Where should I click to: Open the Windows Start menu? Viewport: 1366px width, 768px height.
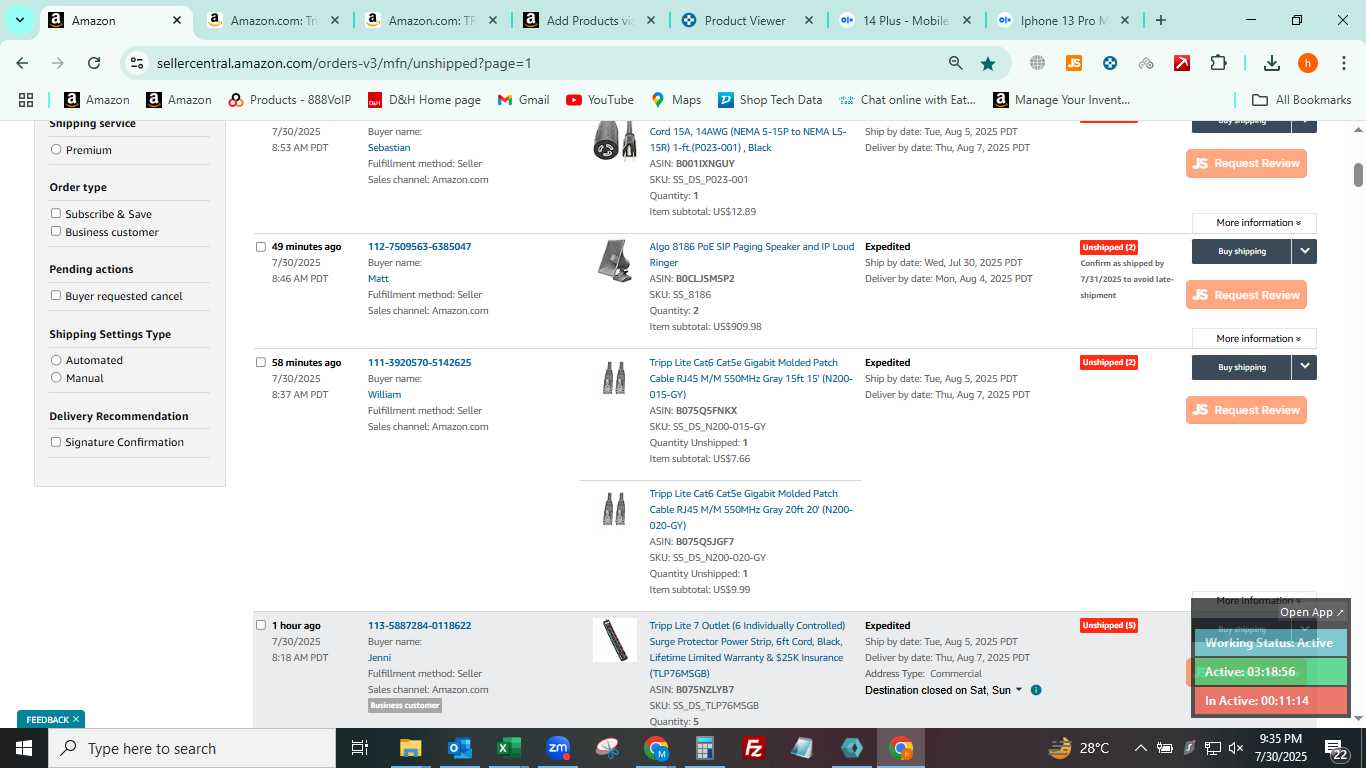coord(23,748)
